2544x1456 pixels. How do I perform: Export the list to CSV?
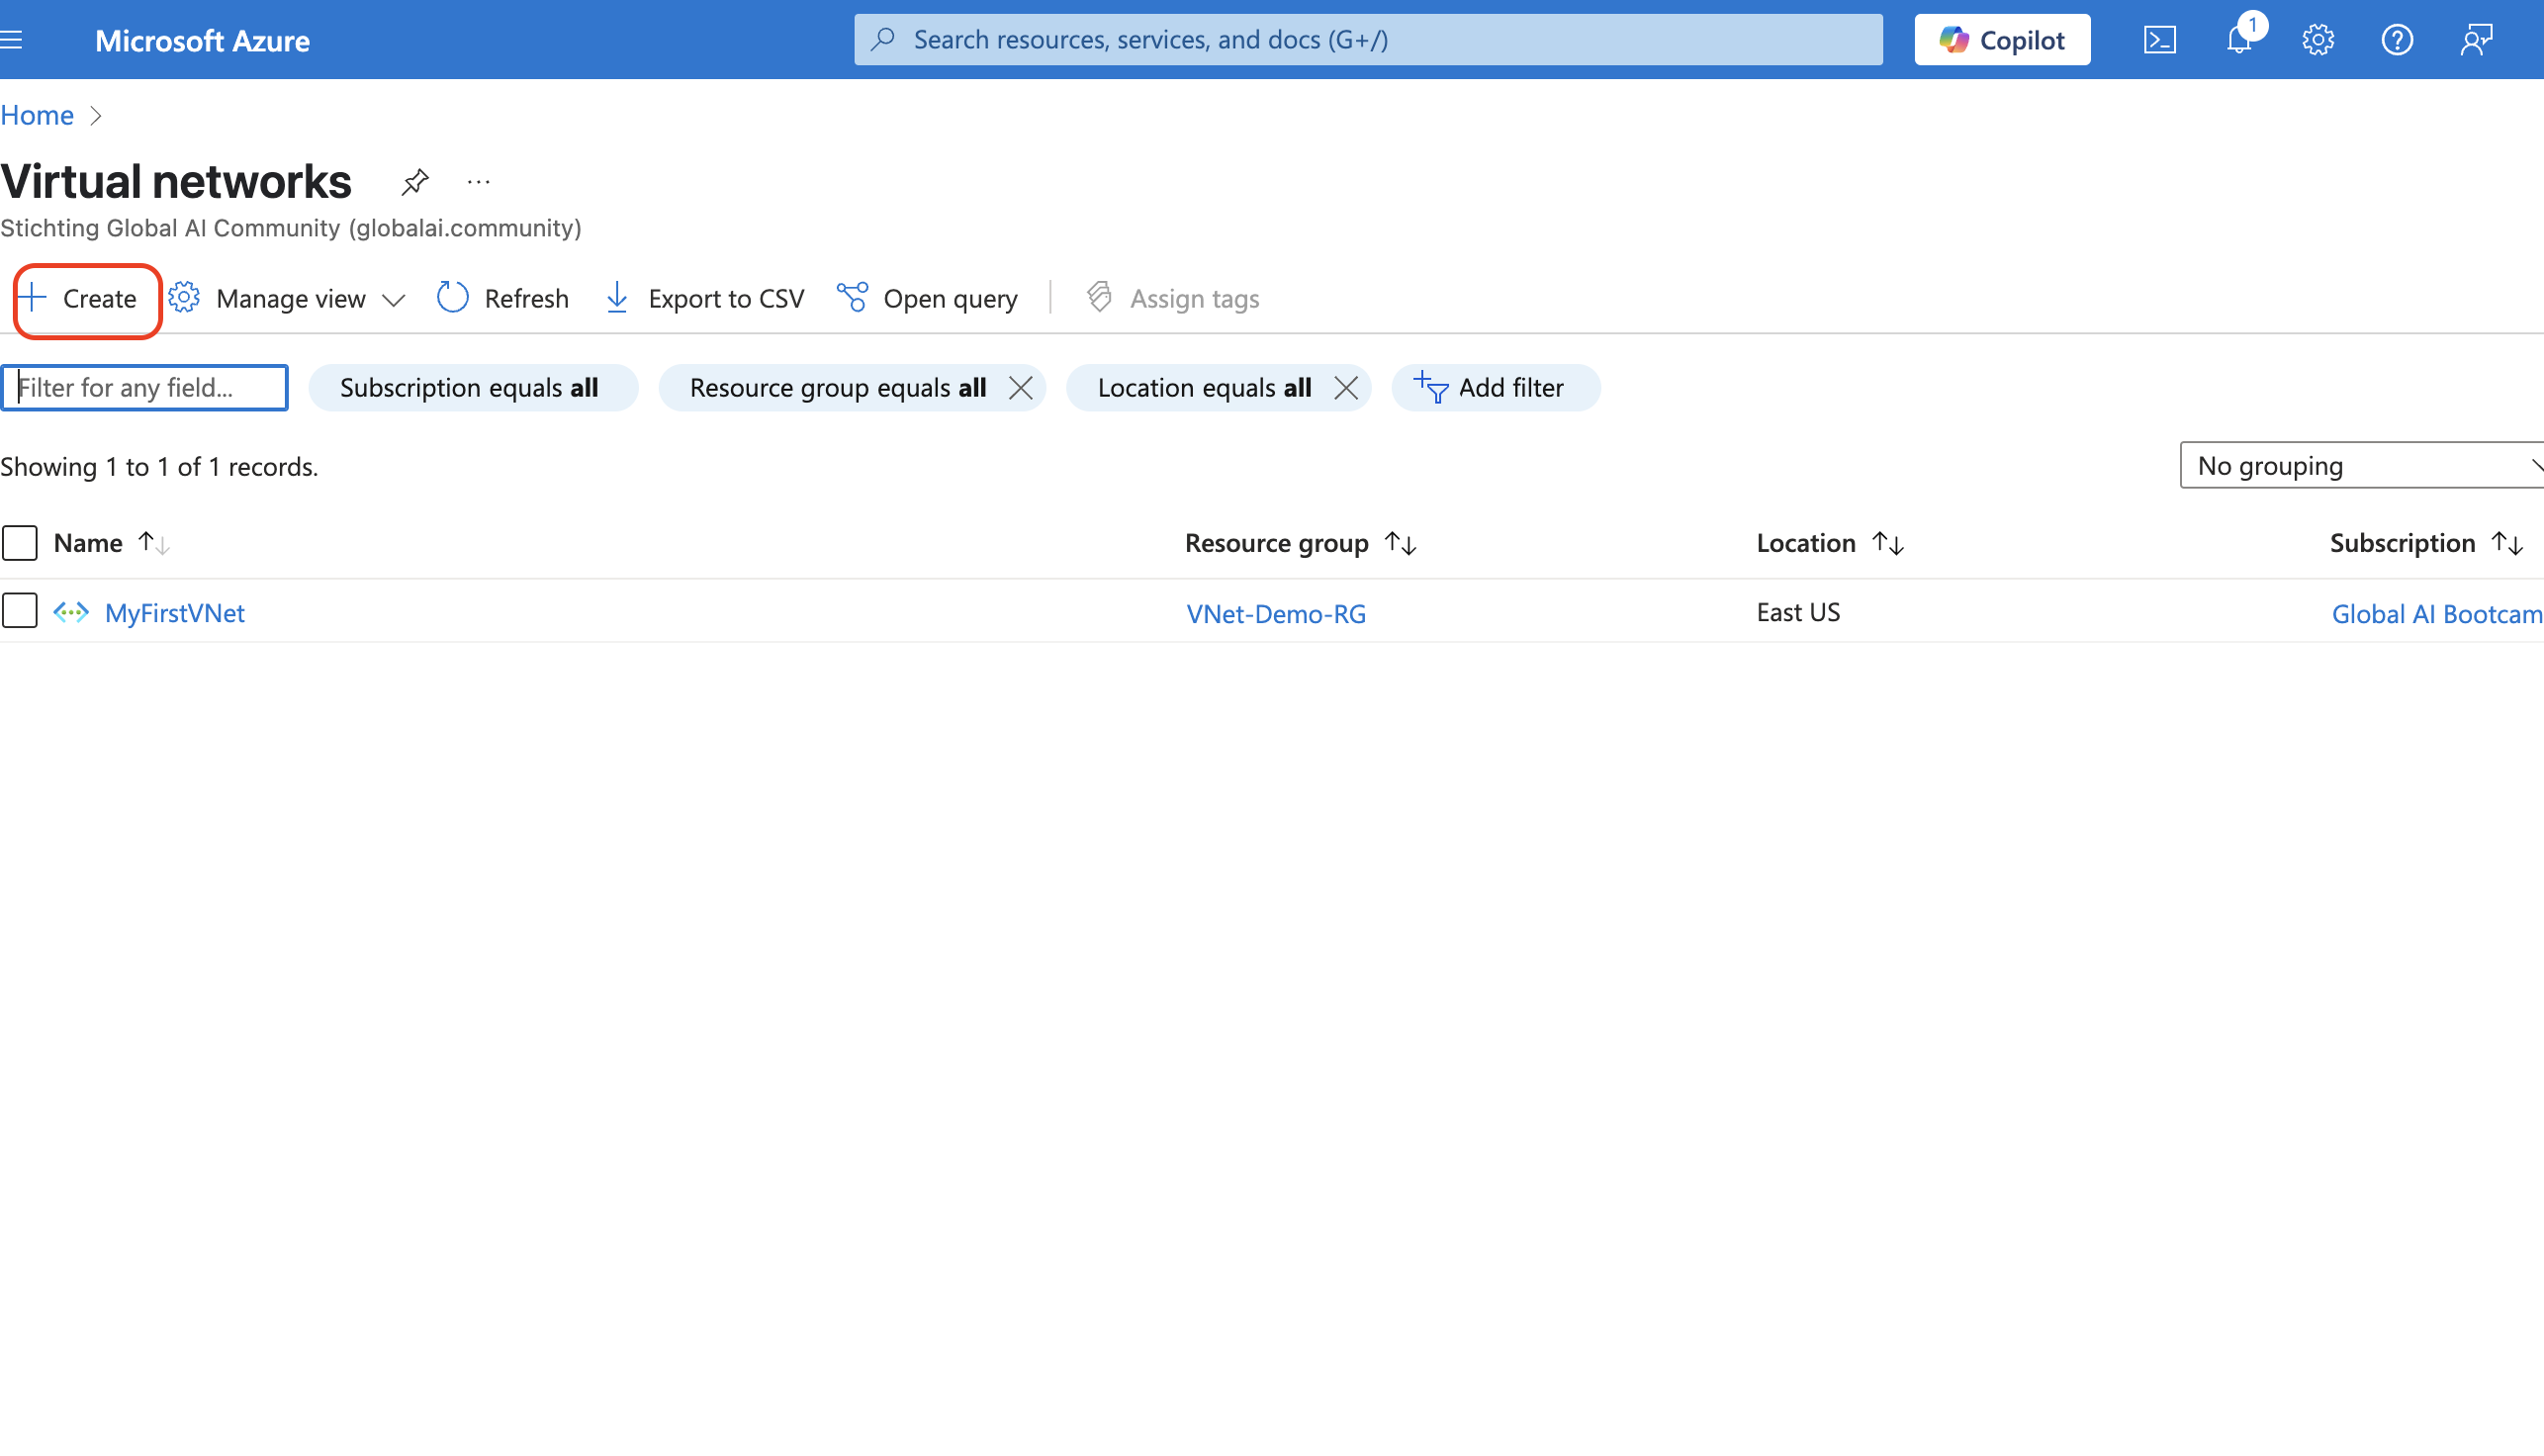click(x=704, y=298)
